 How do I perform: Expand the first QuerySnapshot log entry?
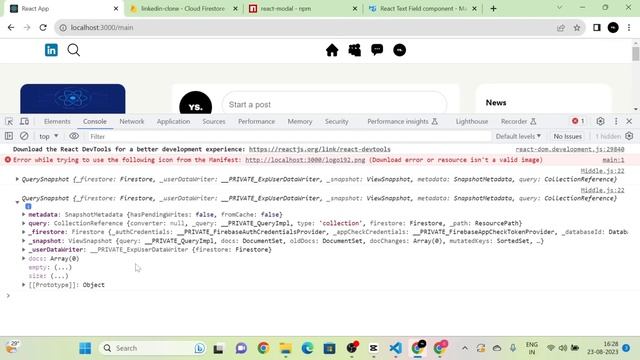pyautogui.click(x=17, y=179)
